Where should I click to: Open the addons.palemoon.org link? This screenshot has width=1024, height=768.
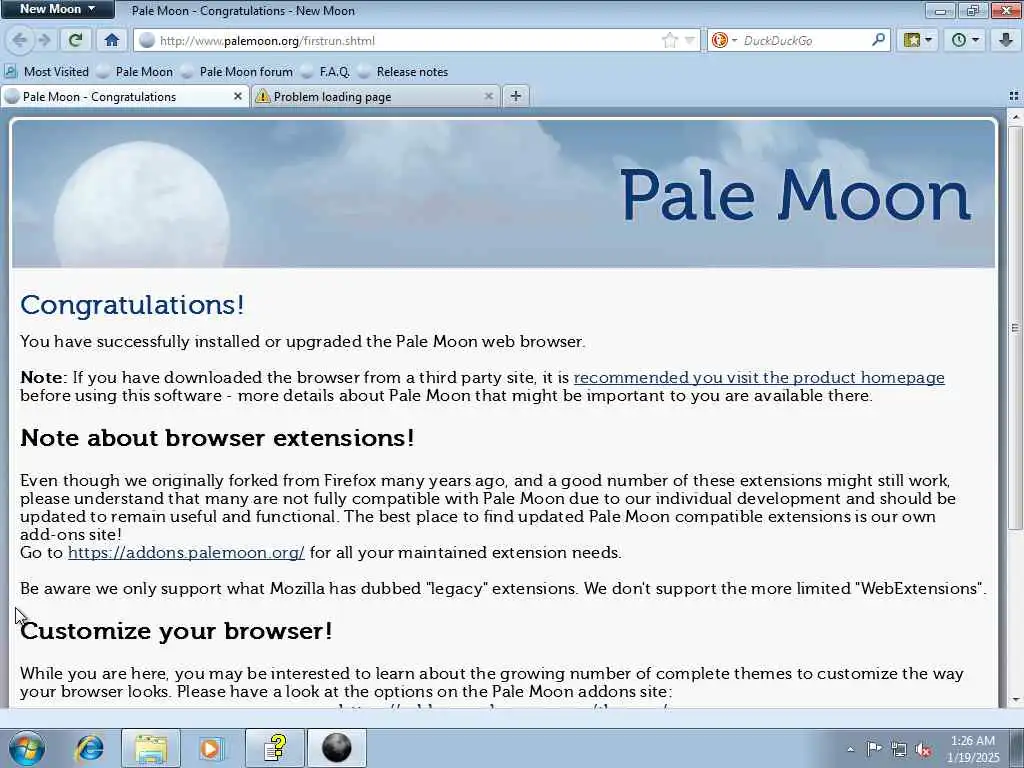pyautogui.click(x=186, y=552)
